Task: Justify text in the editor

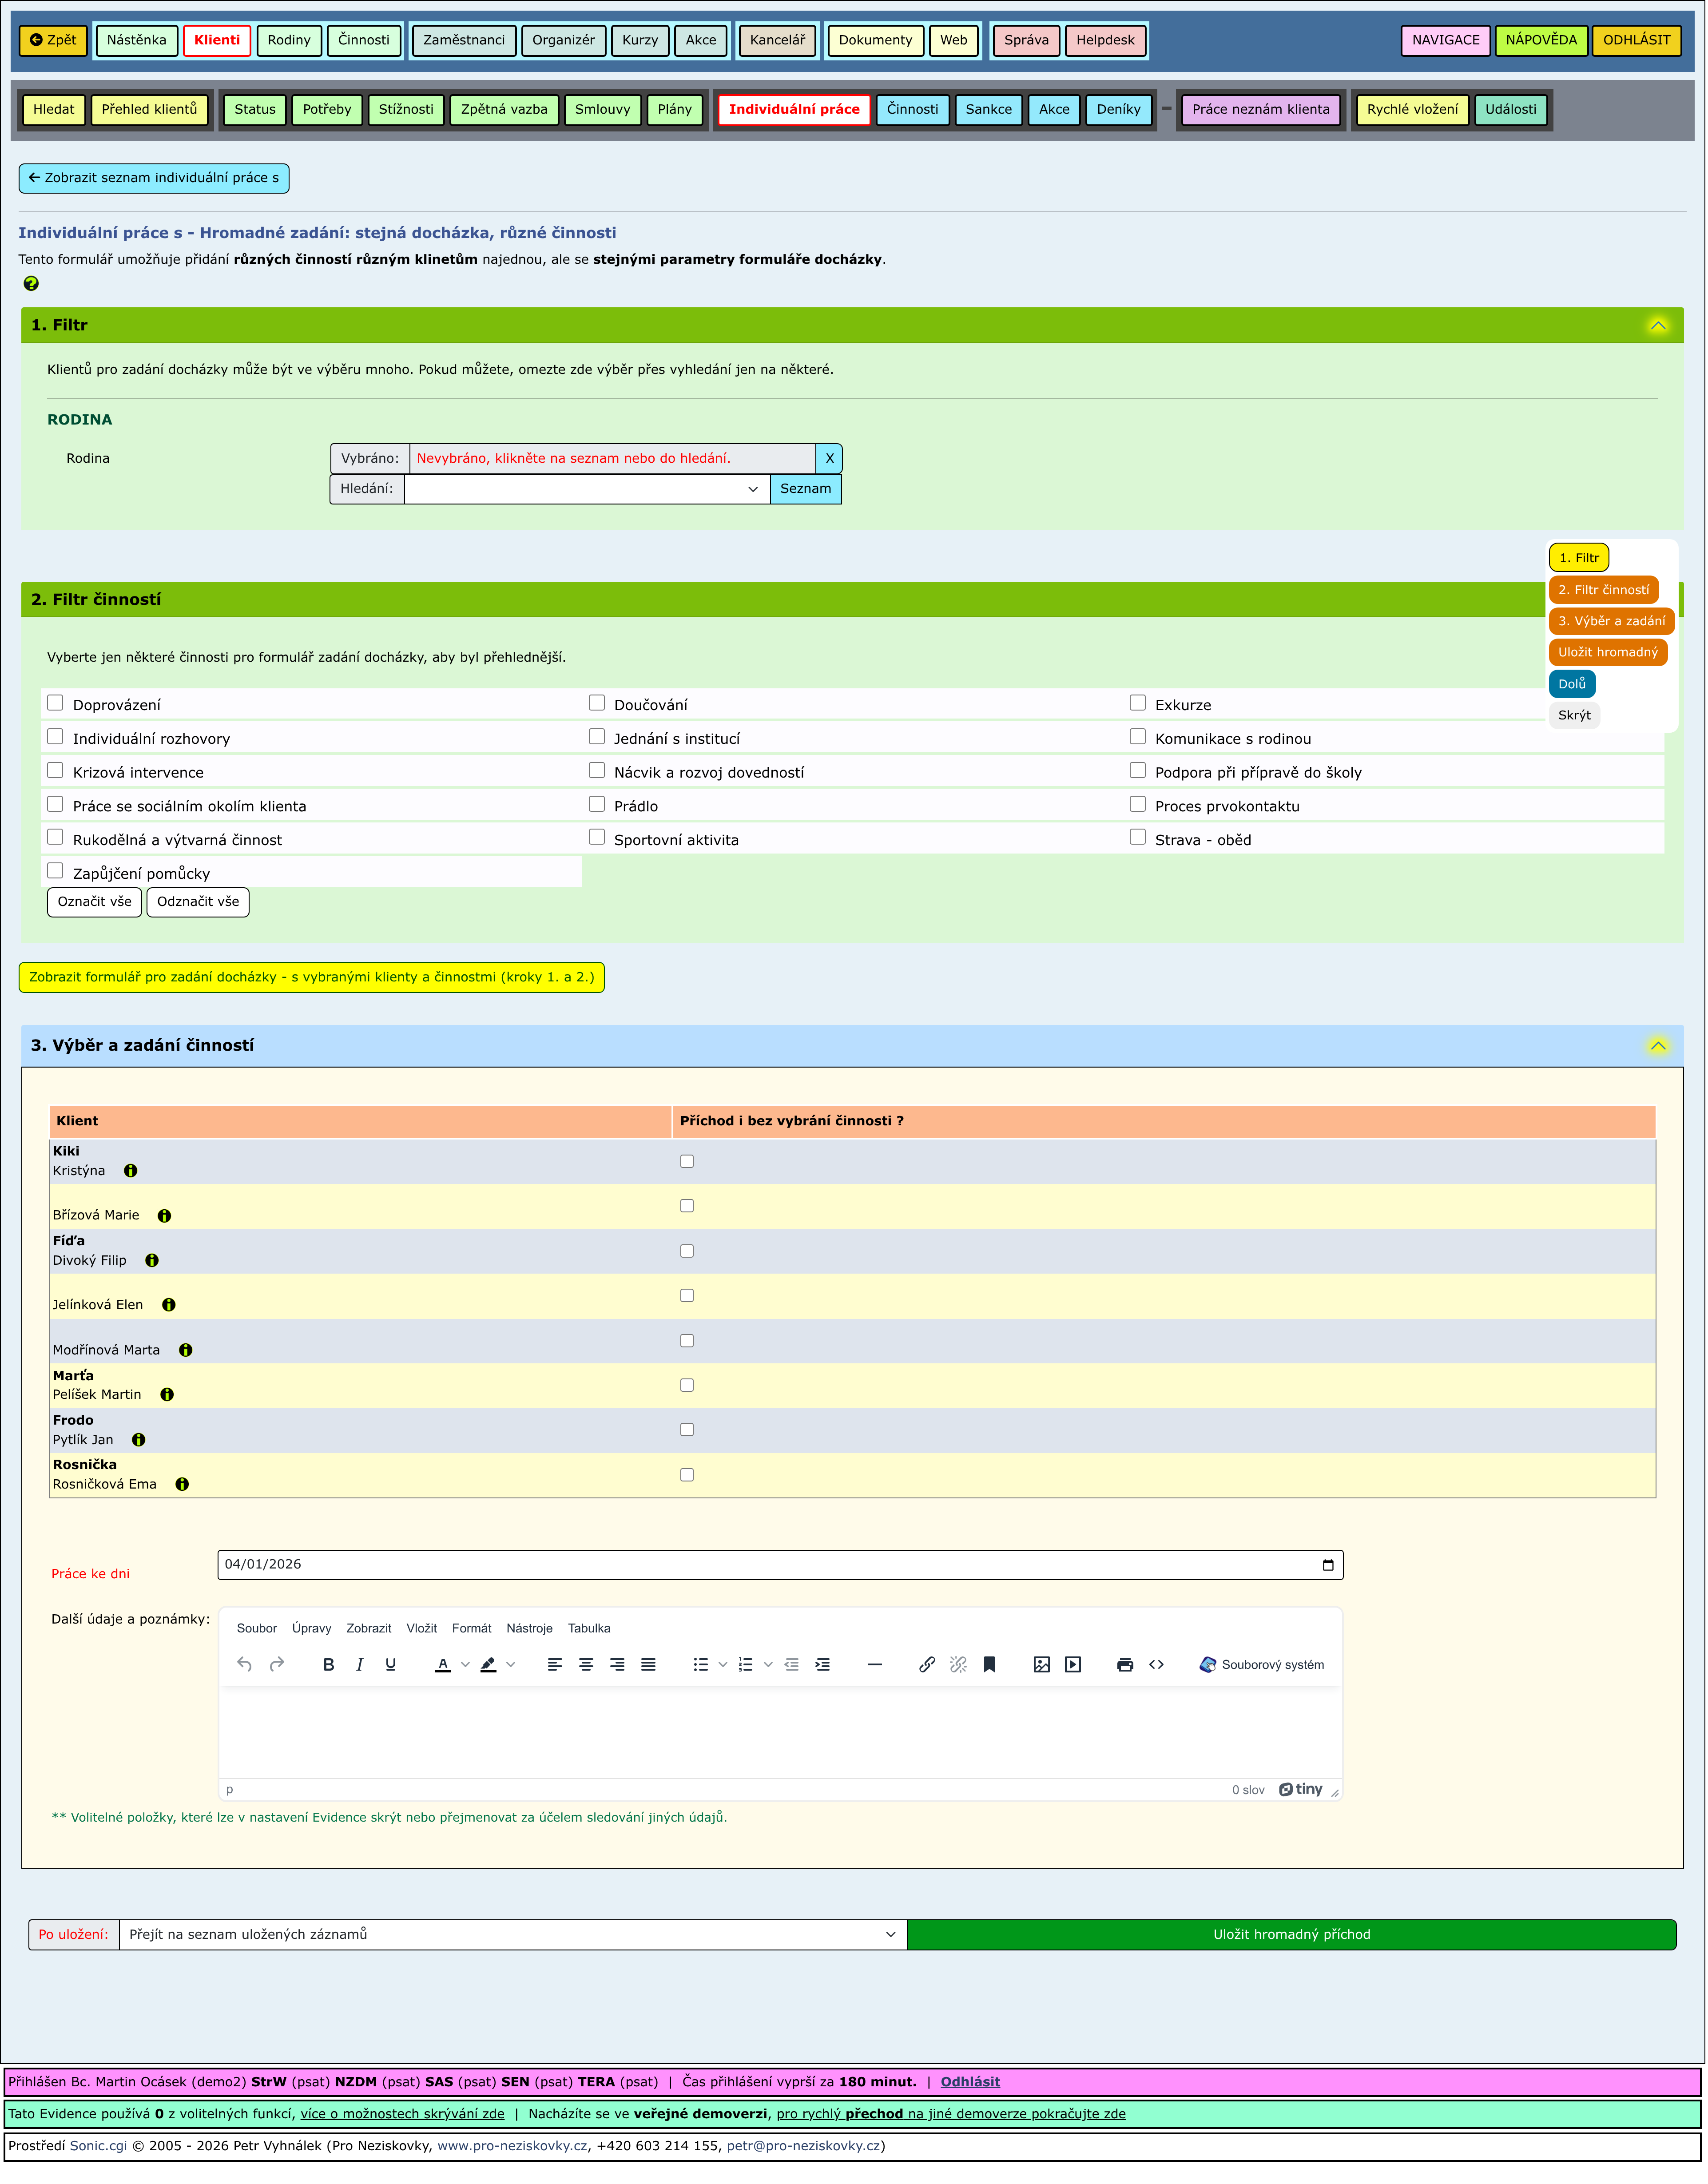Action: pyautogui.click(x=648, y=1665)
